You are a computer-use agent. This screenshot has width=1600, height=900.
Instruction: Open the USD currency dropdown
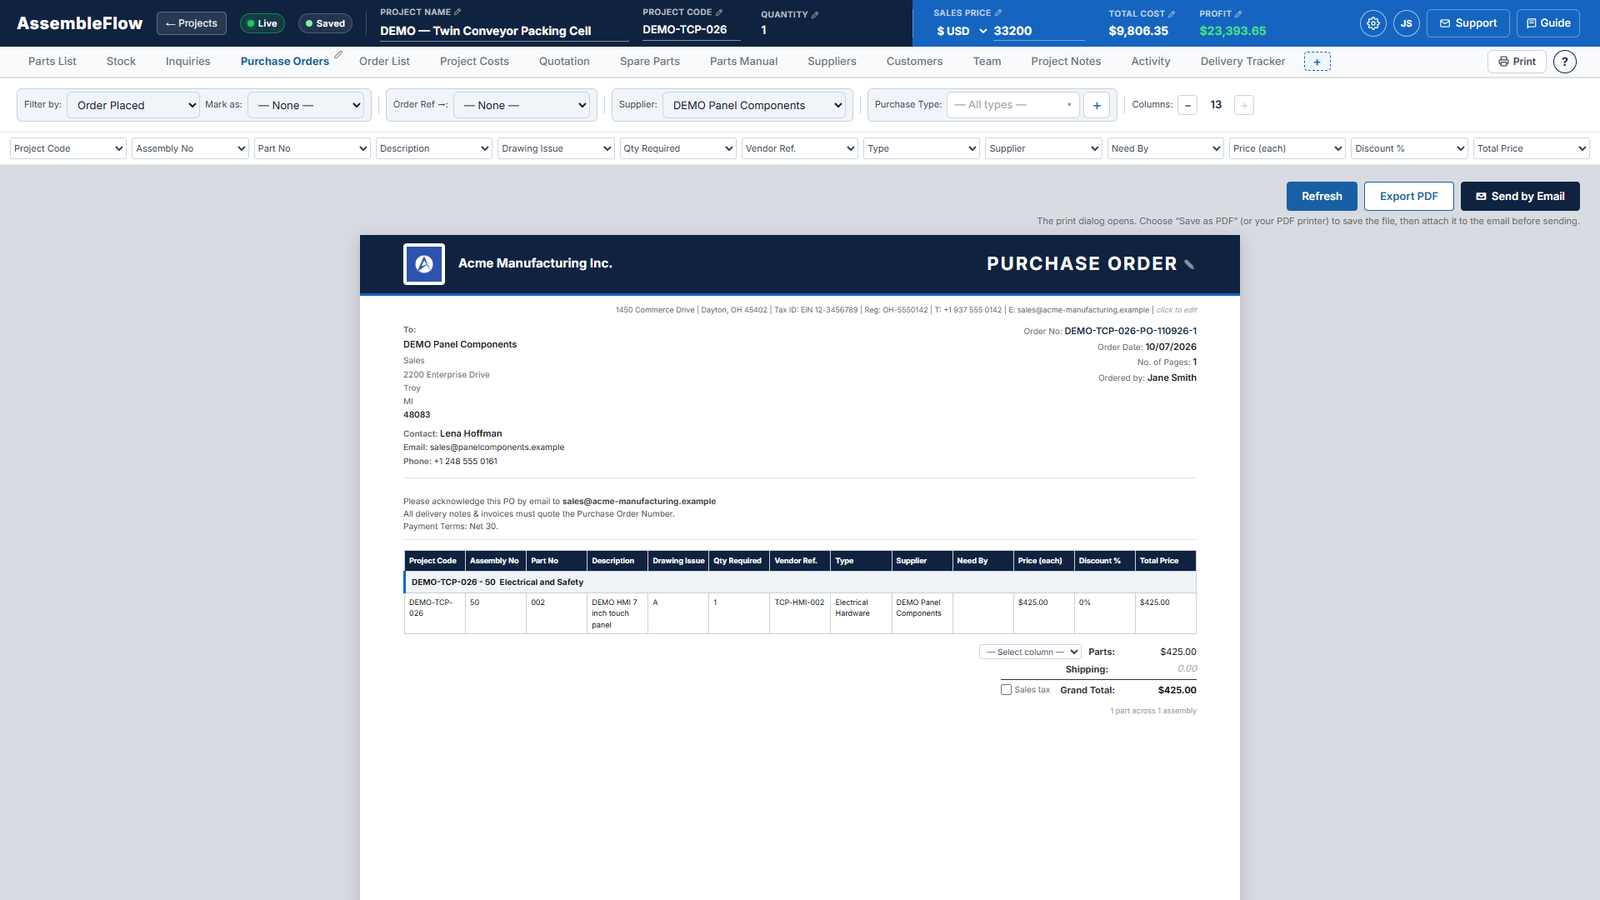[961, 31]
